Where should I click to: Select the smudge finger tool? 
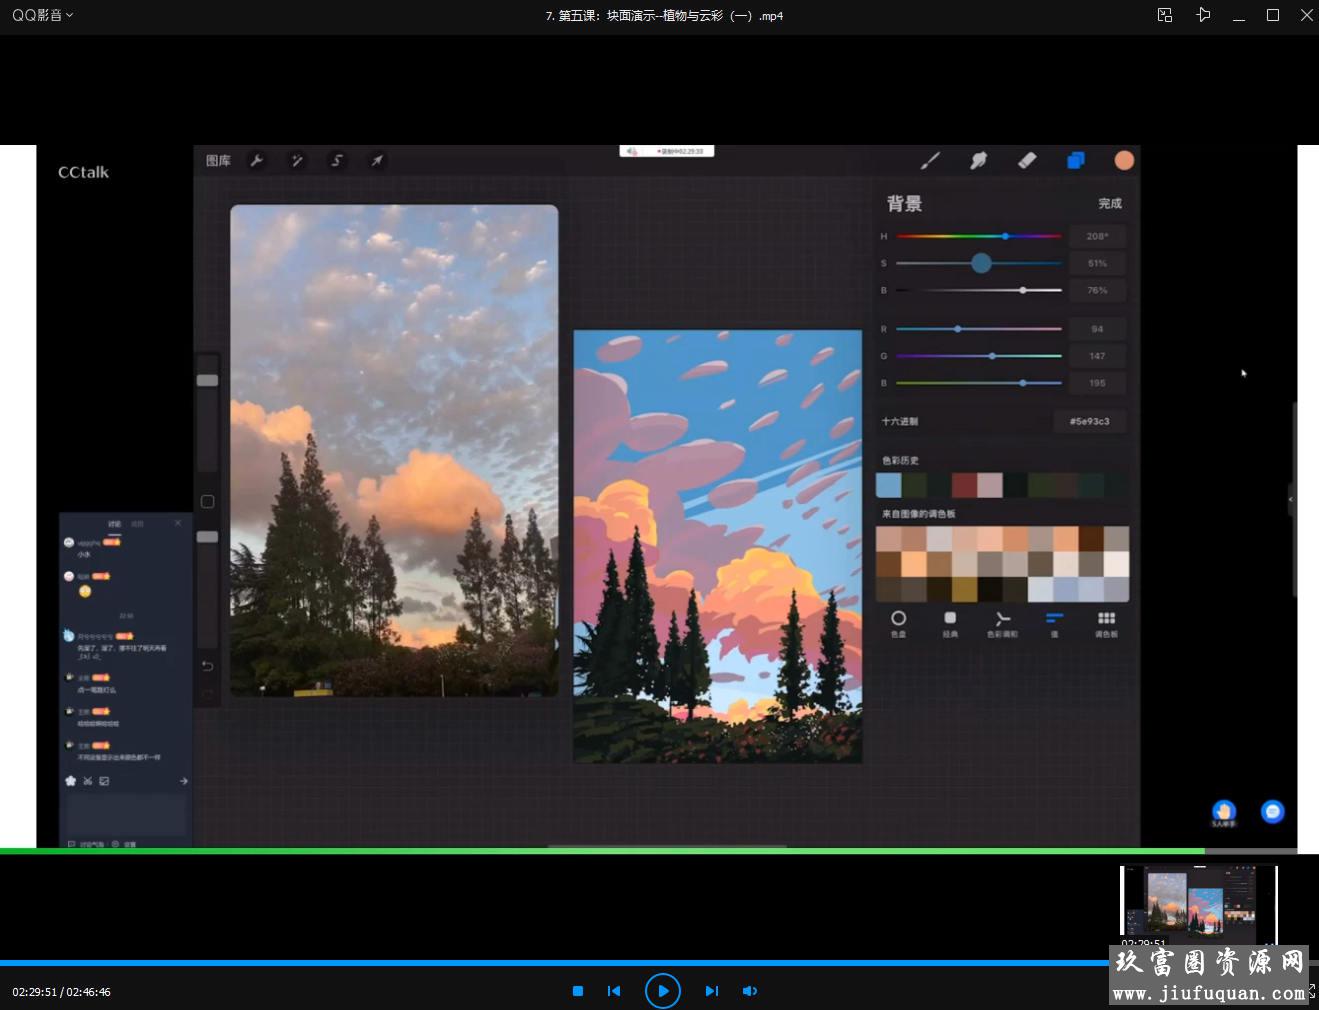978,161
